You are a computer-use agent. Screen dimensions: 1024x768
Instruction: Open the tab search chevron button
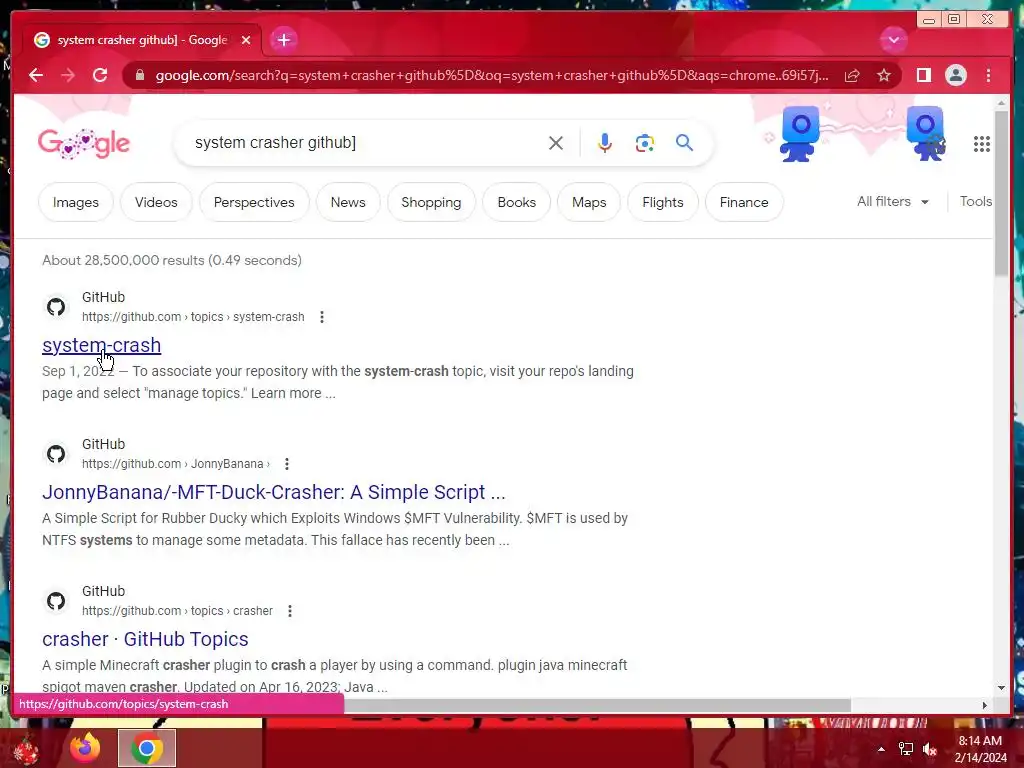click(x=893, y=40)
